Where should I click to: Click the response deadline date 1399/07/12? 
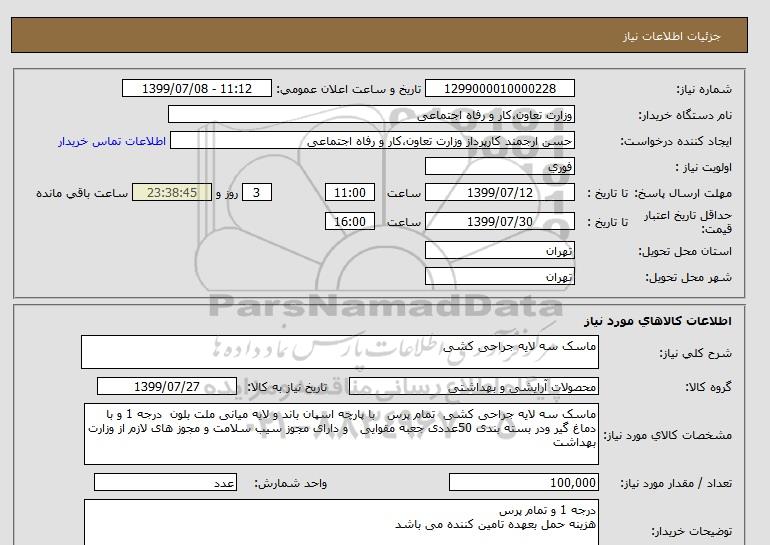coord(499,192)
